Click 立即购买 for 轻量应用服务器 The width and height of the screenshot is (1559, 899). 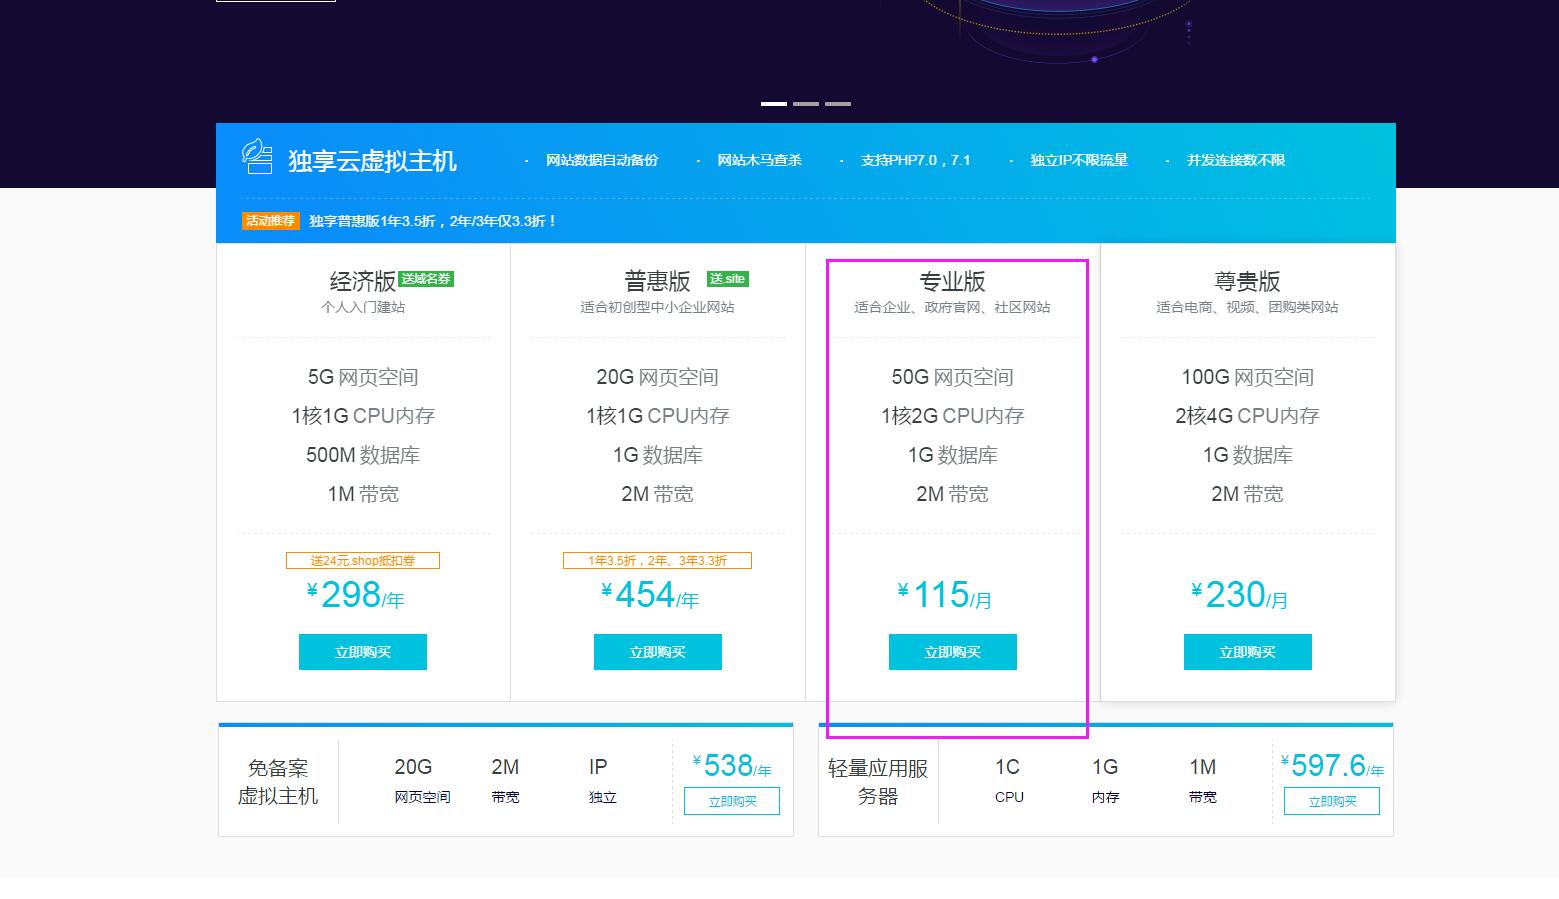[x=1332, y=801]
